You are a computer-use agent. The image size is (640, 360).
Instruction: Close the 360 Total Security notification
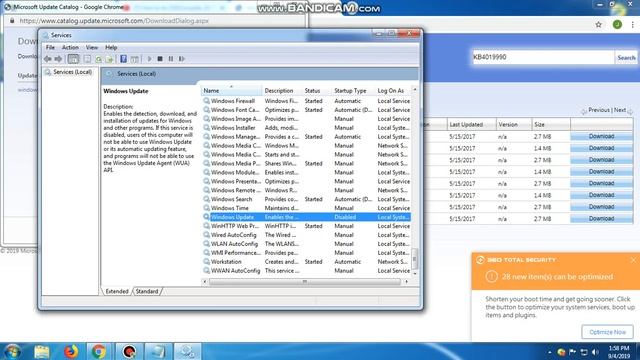[633, 260]
